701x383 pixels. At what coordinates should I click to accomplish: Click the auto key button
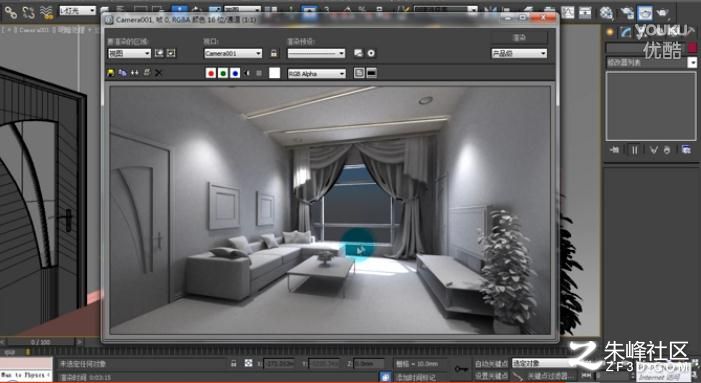[x=491, y=364]
